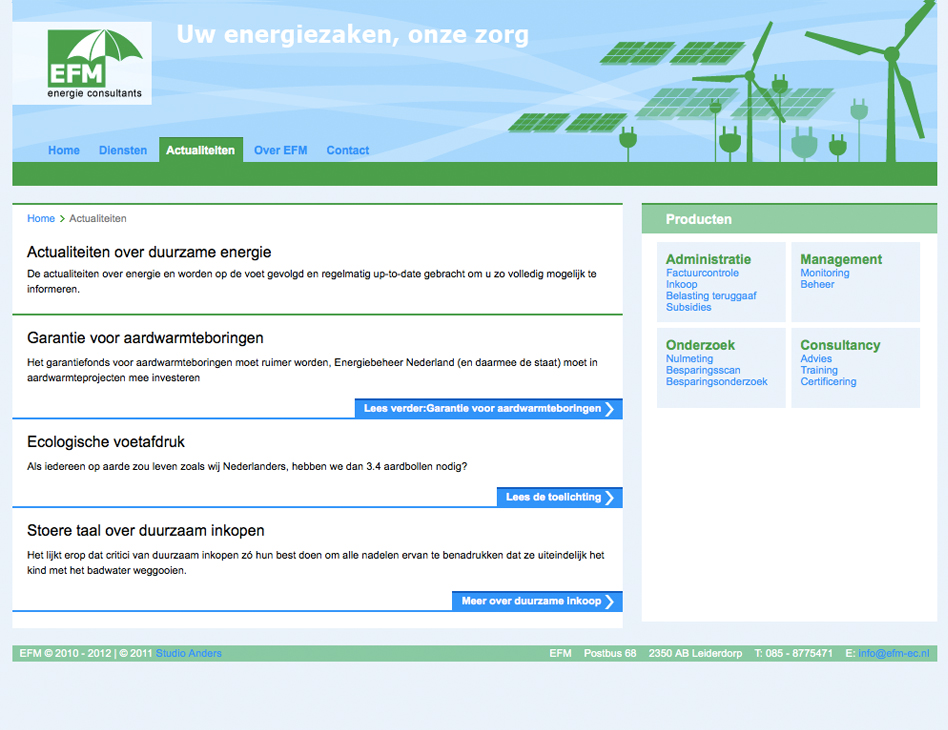Click the Uw energiezaken, onze zorg slogan

[x=352, y=34]
